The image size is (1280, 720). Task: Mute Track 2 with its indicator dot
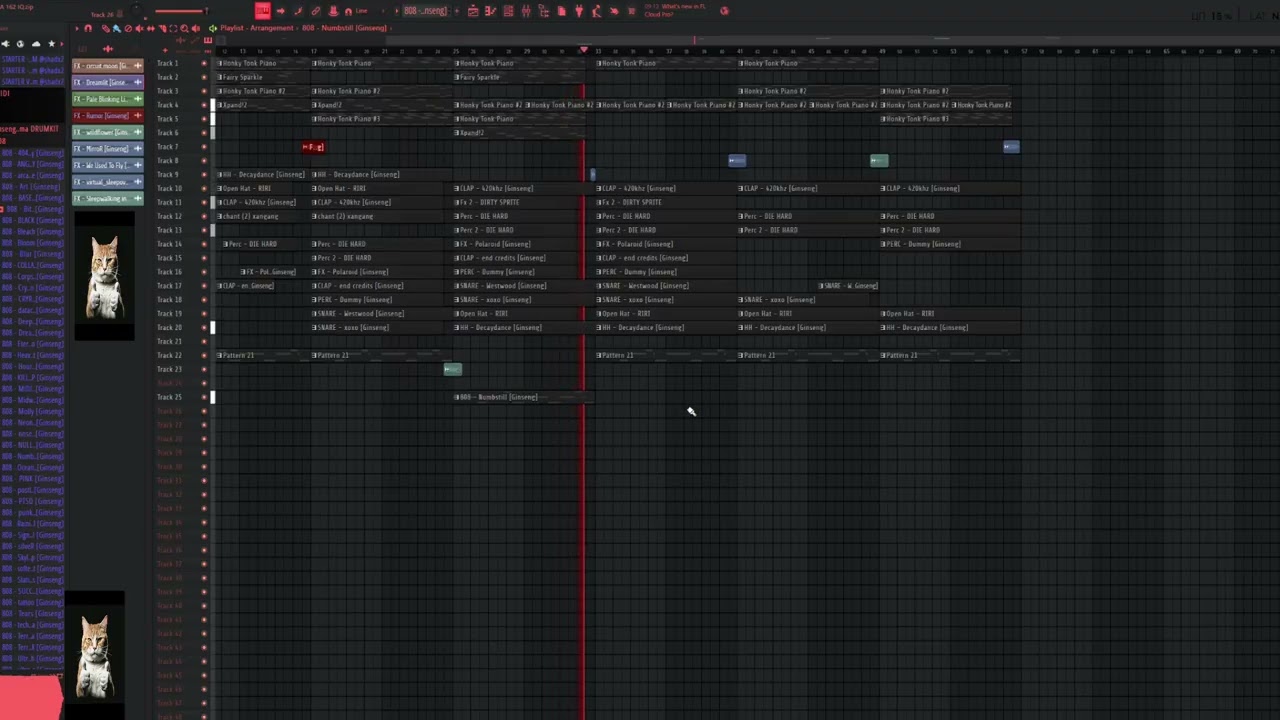204,77
